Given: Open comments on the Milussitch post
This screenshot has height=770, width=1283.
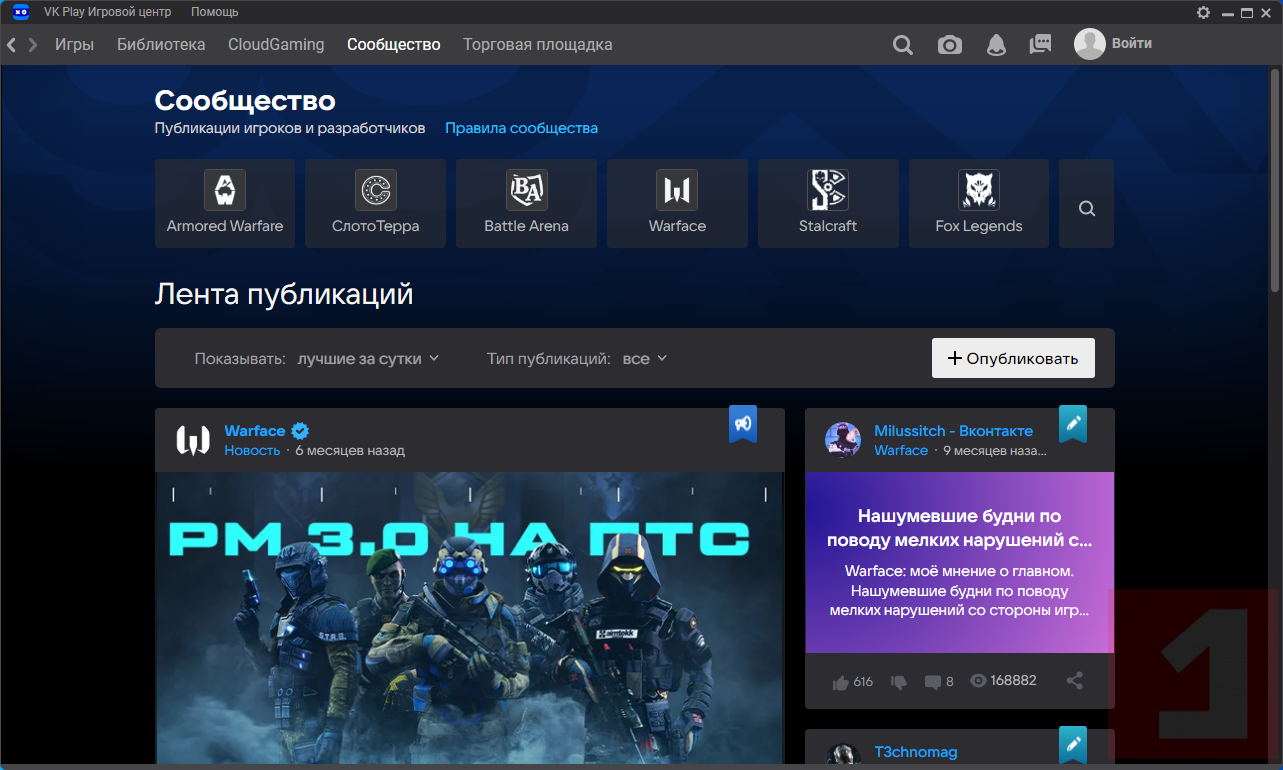Looking at the screenshot, I should click(x=939, y=682).
